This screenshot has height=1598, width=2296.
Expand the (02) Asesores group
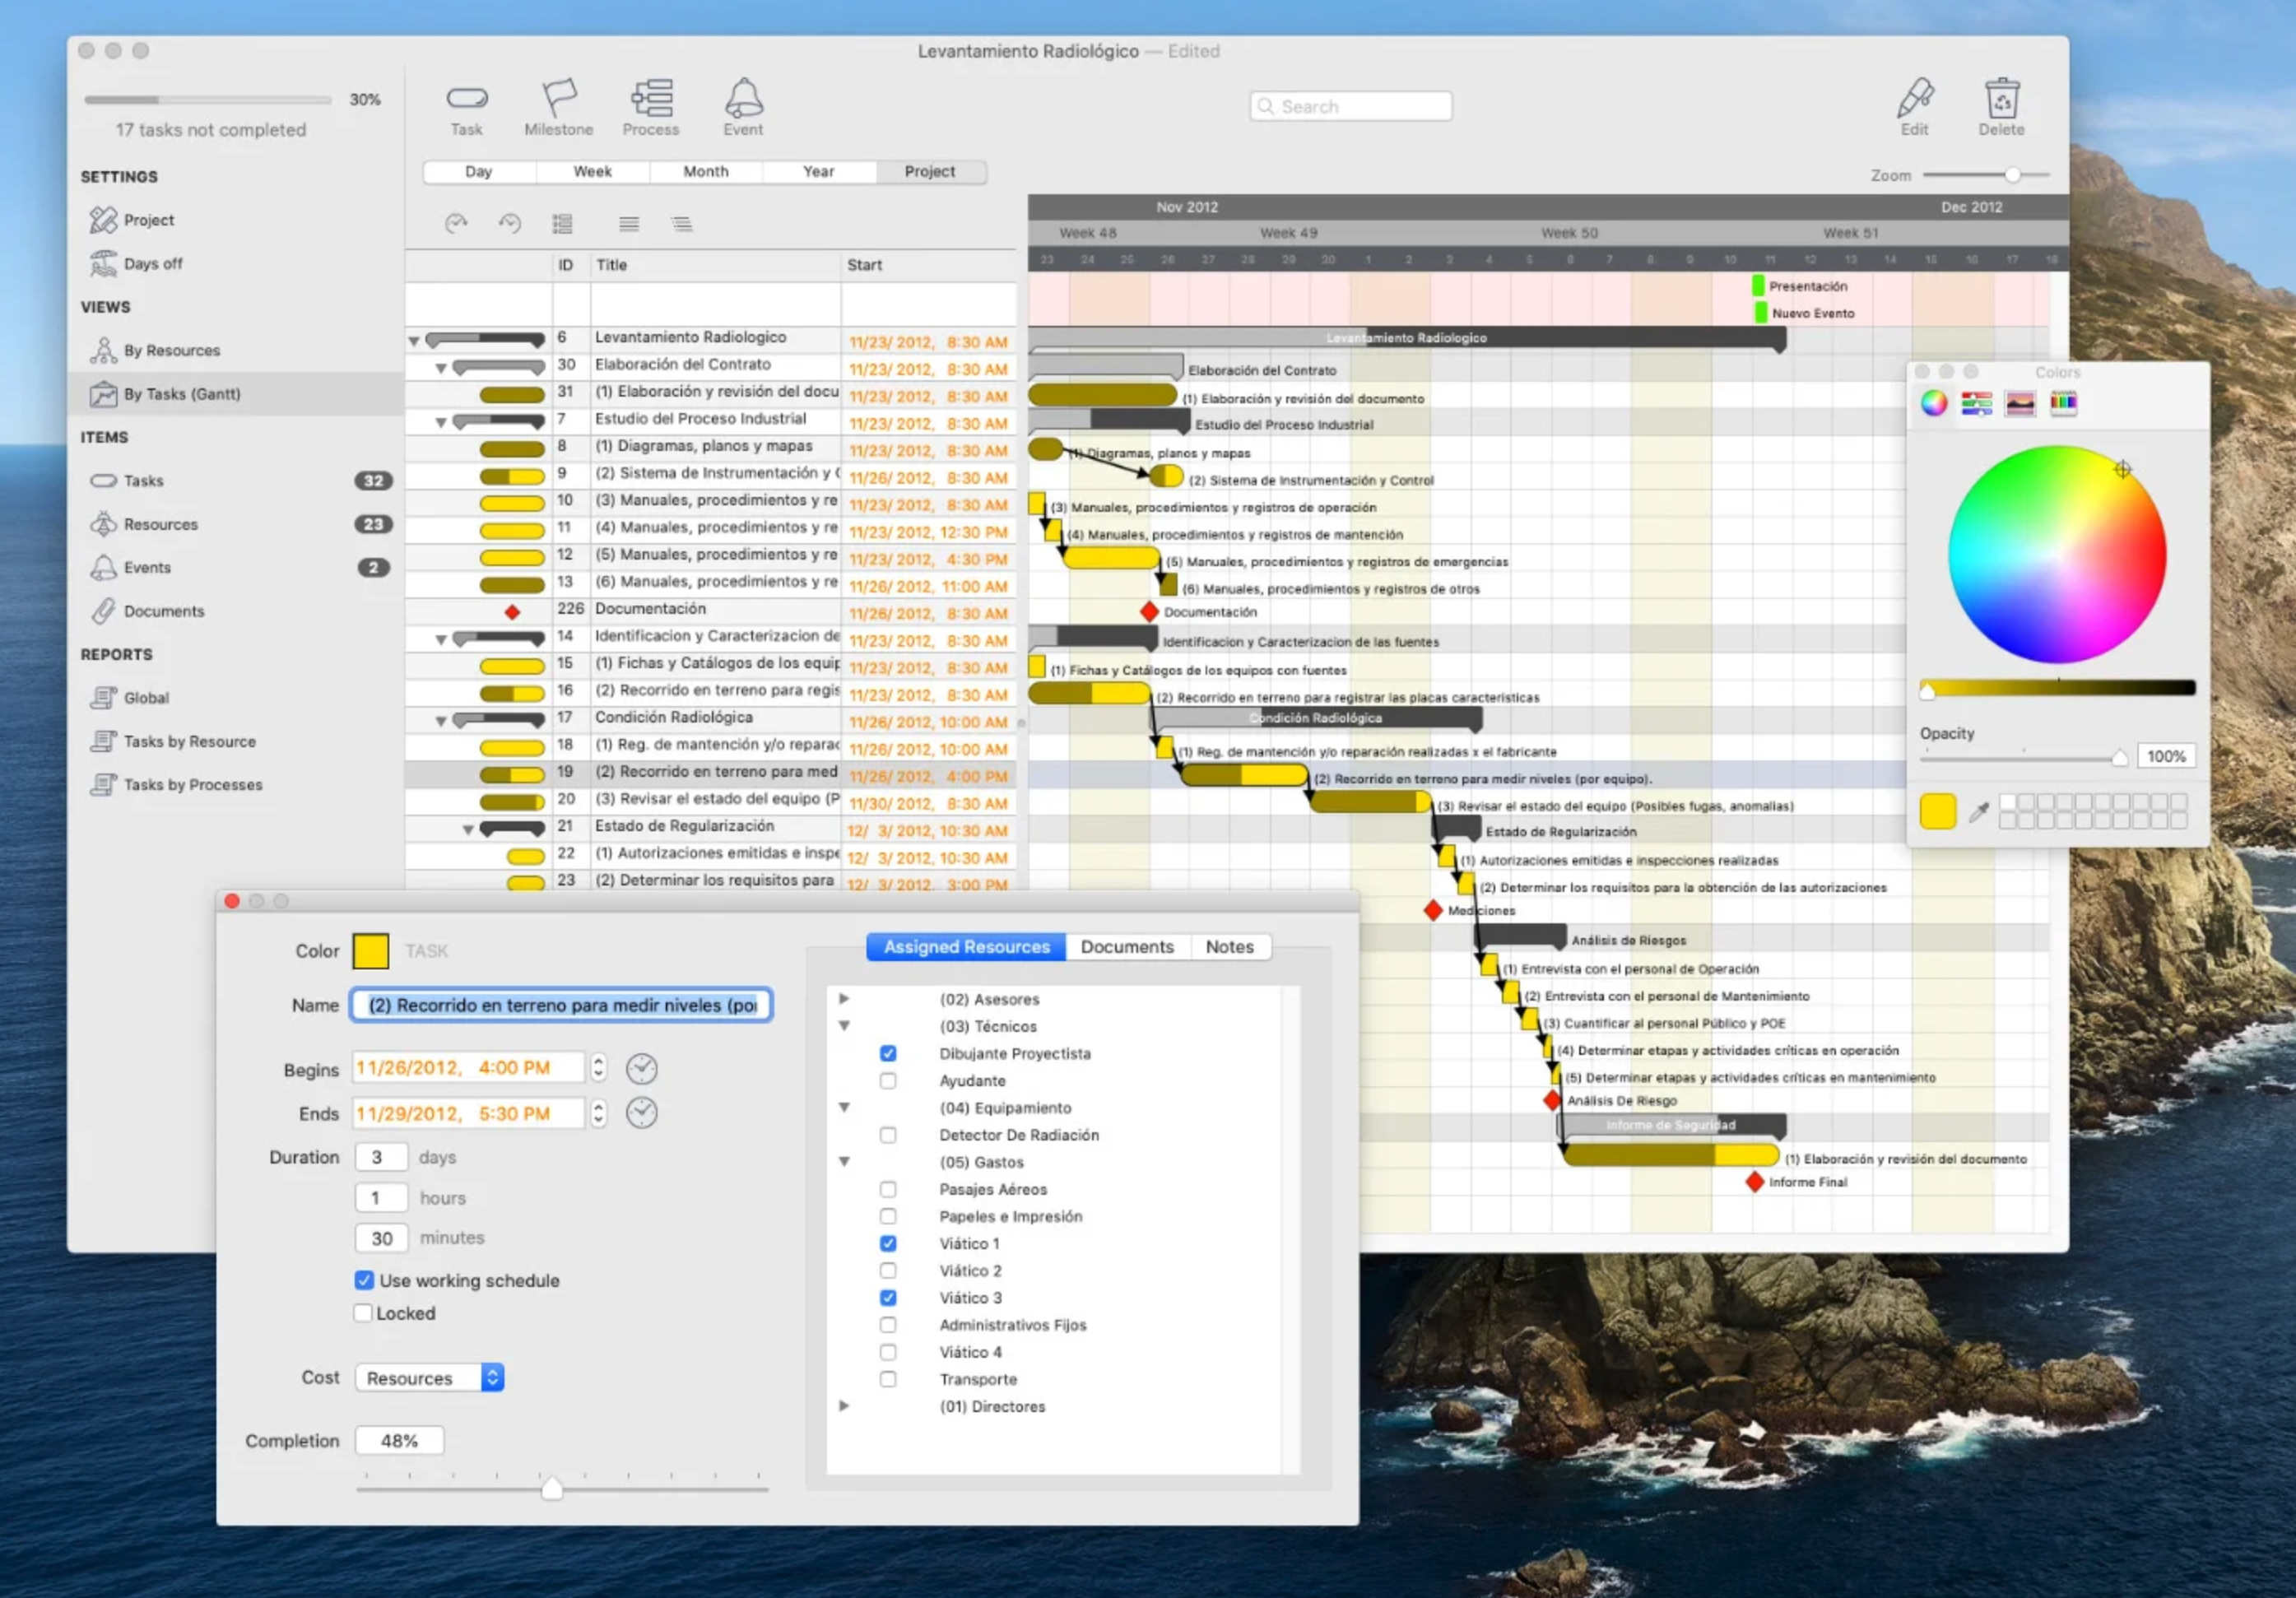click(x=844, y=999)
